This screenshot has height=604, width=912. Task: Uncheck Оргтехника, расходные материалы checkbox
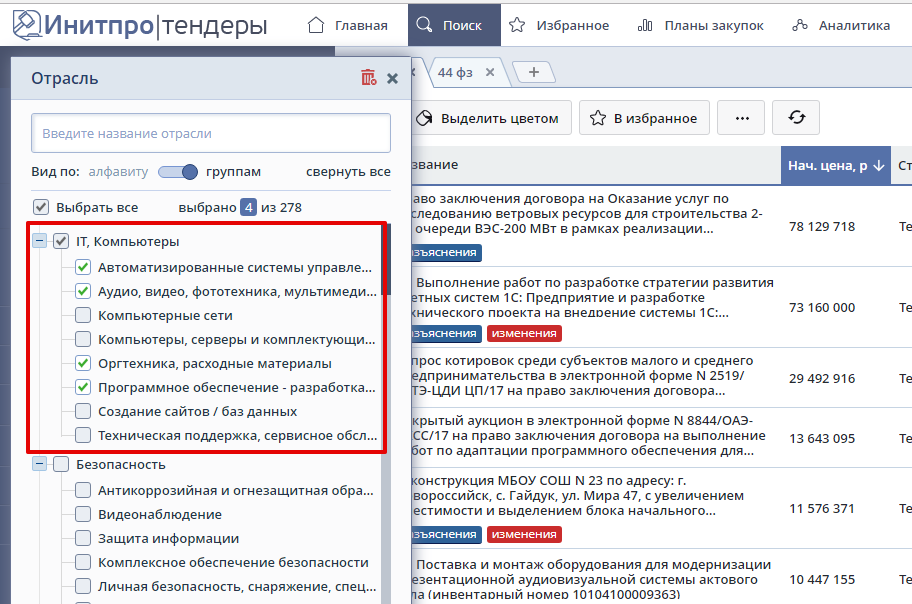(x=83, y=364)
